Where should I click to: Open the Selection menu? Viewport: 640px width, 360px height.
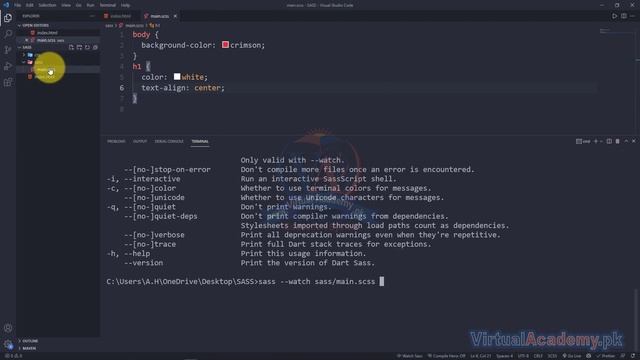(x=47, y=5)
